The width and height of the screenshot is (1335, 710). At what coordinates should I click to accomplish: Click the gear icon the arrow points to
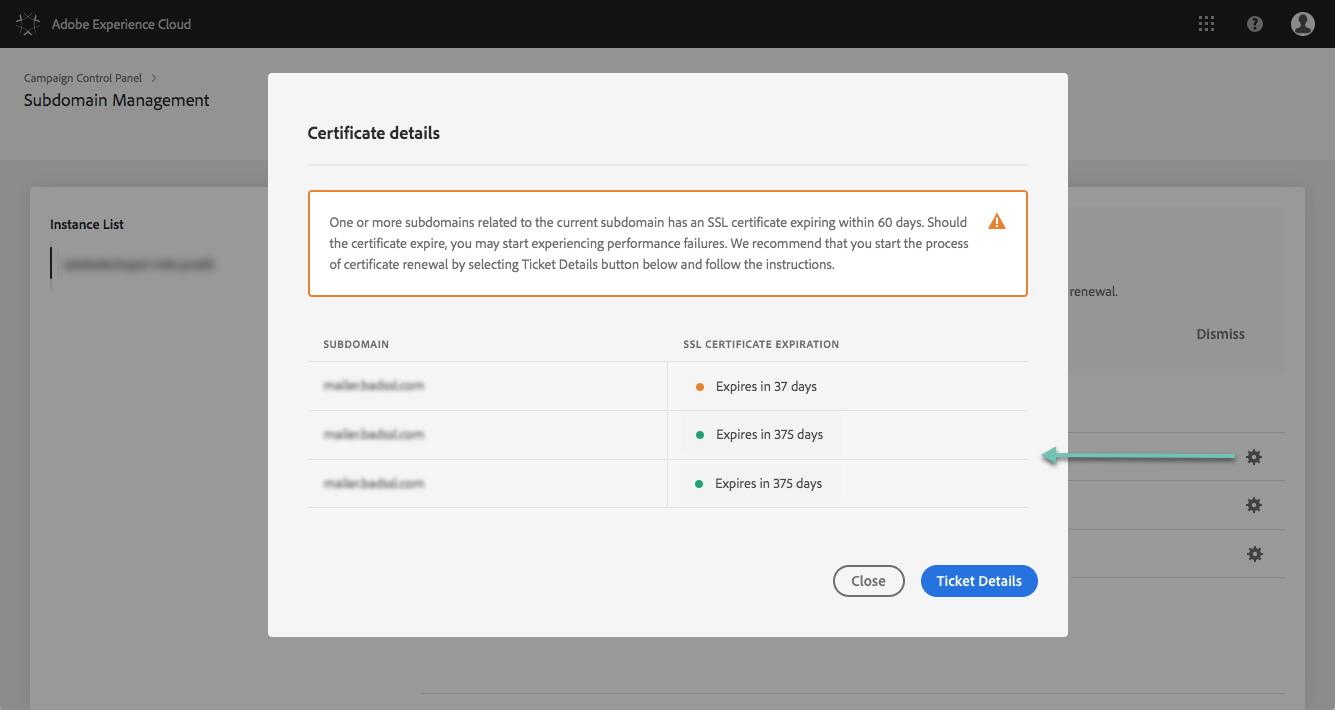[1254, 457]
